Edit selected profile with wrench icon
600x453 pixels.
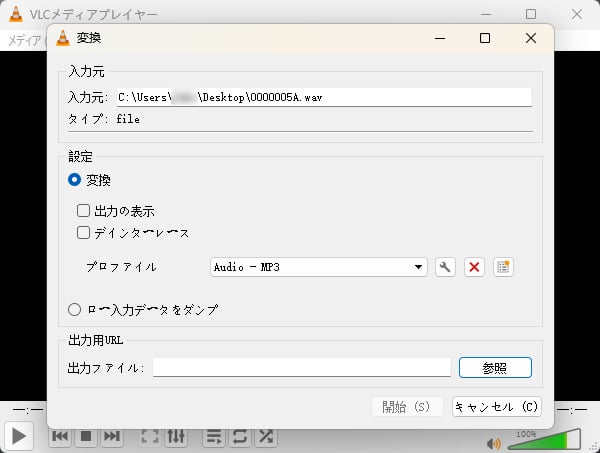(445, 267)
